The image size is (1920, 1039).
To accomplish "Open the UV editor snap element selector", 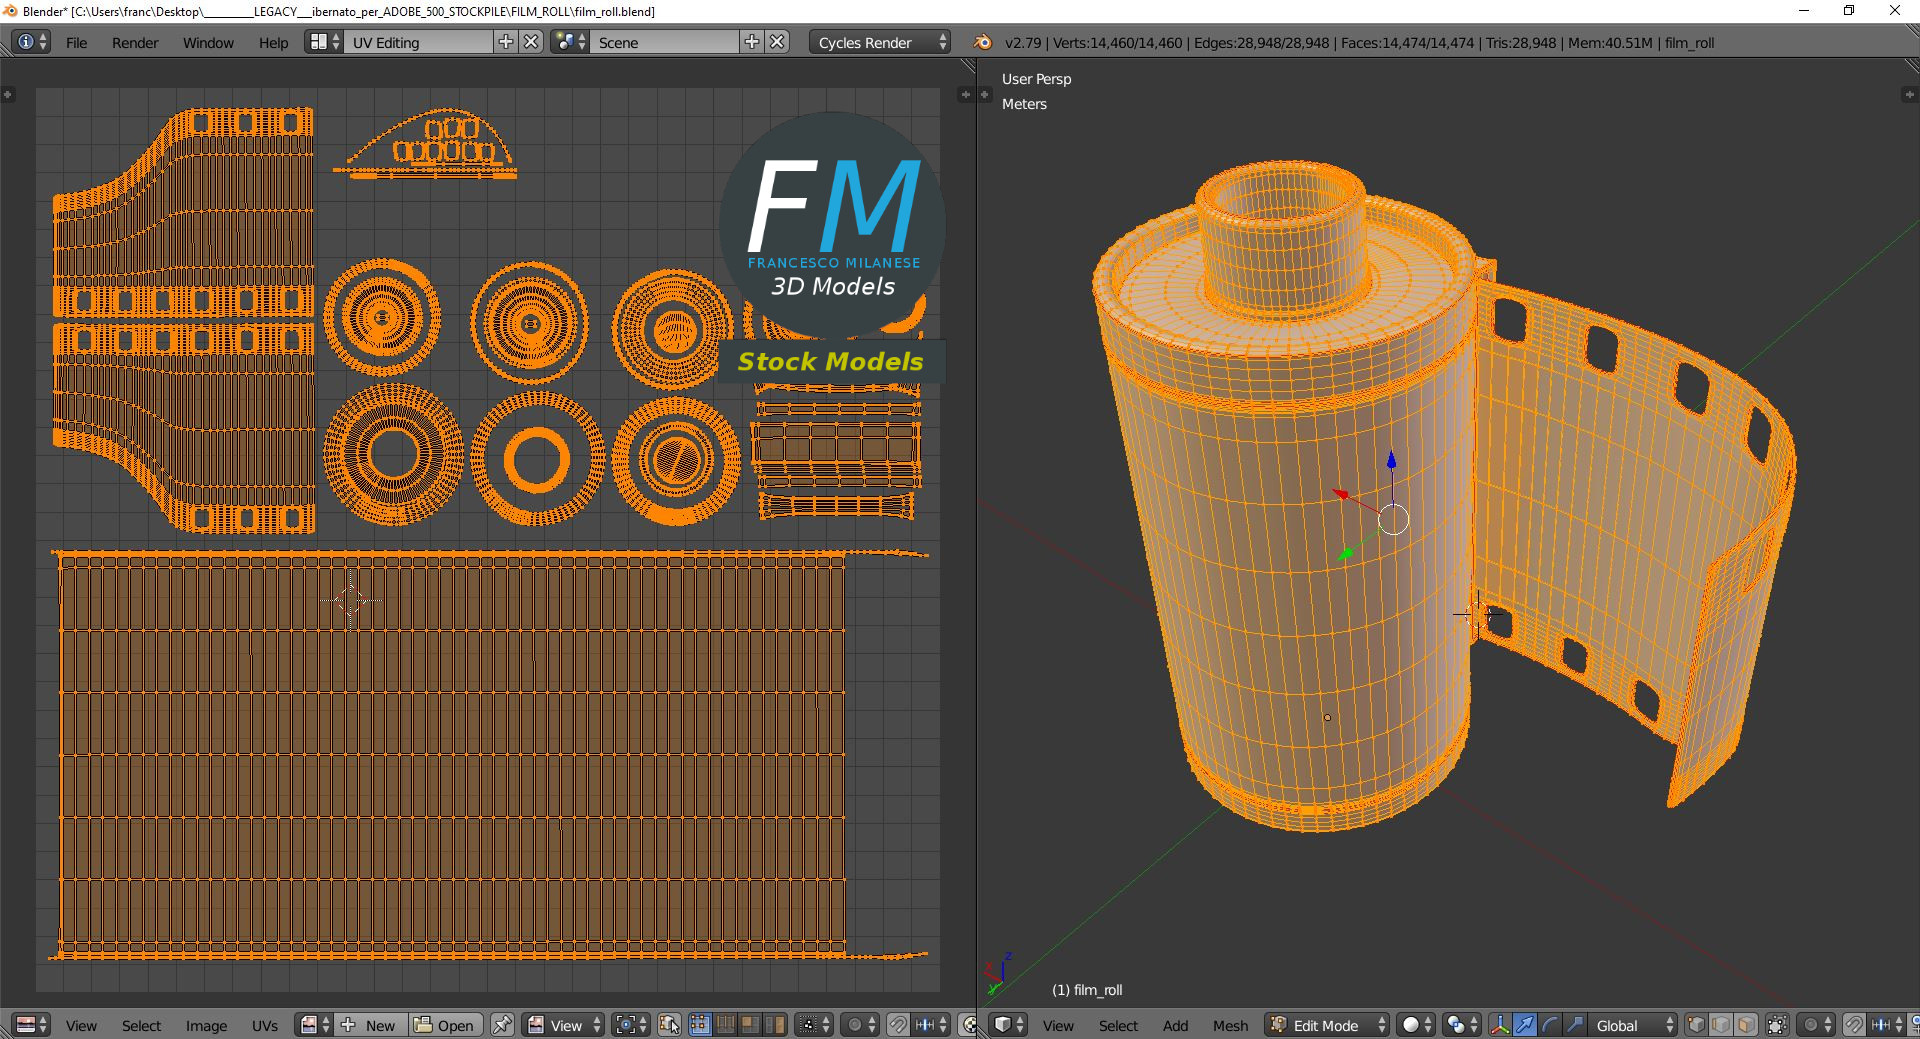I will click(x=931, y=1025).
